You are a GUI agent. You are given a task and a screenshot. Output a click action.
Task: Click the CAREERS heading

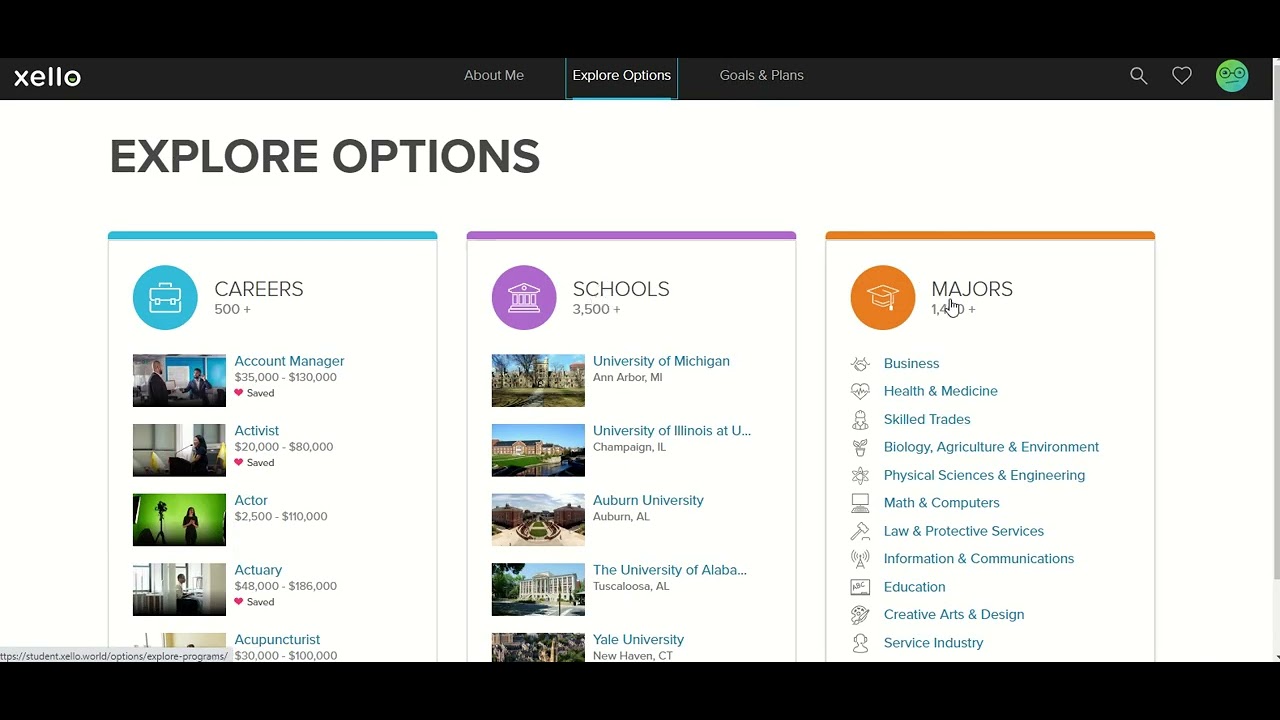(259, 289)
